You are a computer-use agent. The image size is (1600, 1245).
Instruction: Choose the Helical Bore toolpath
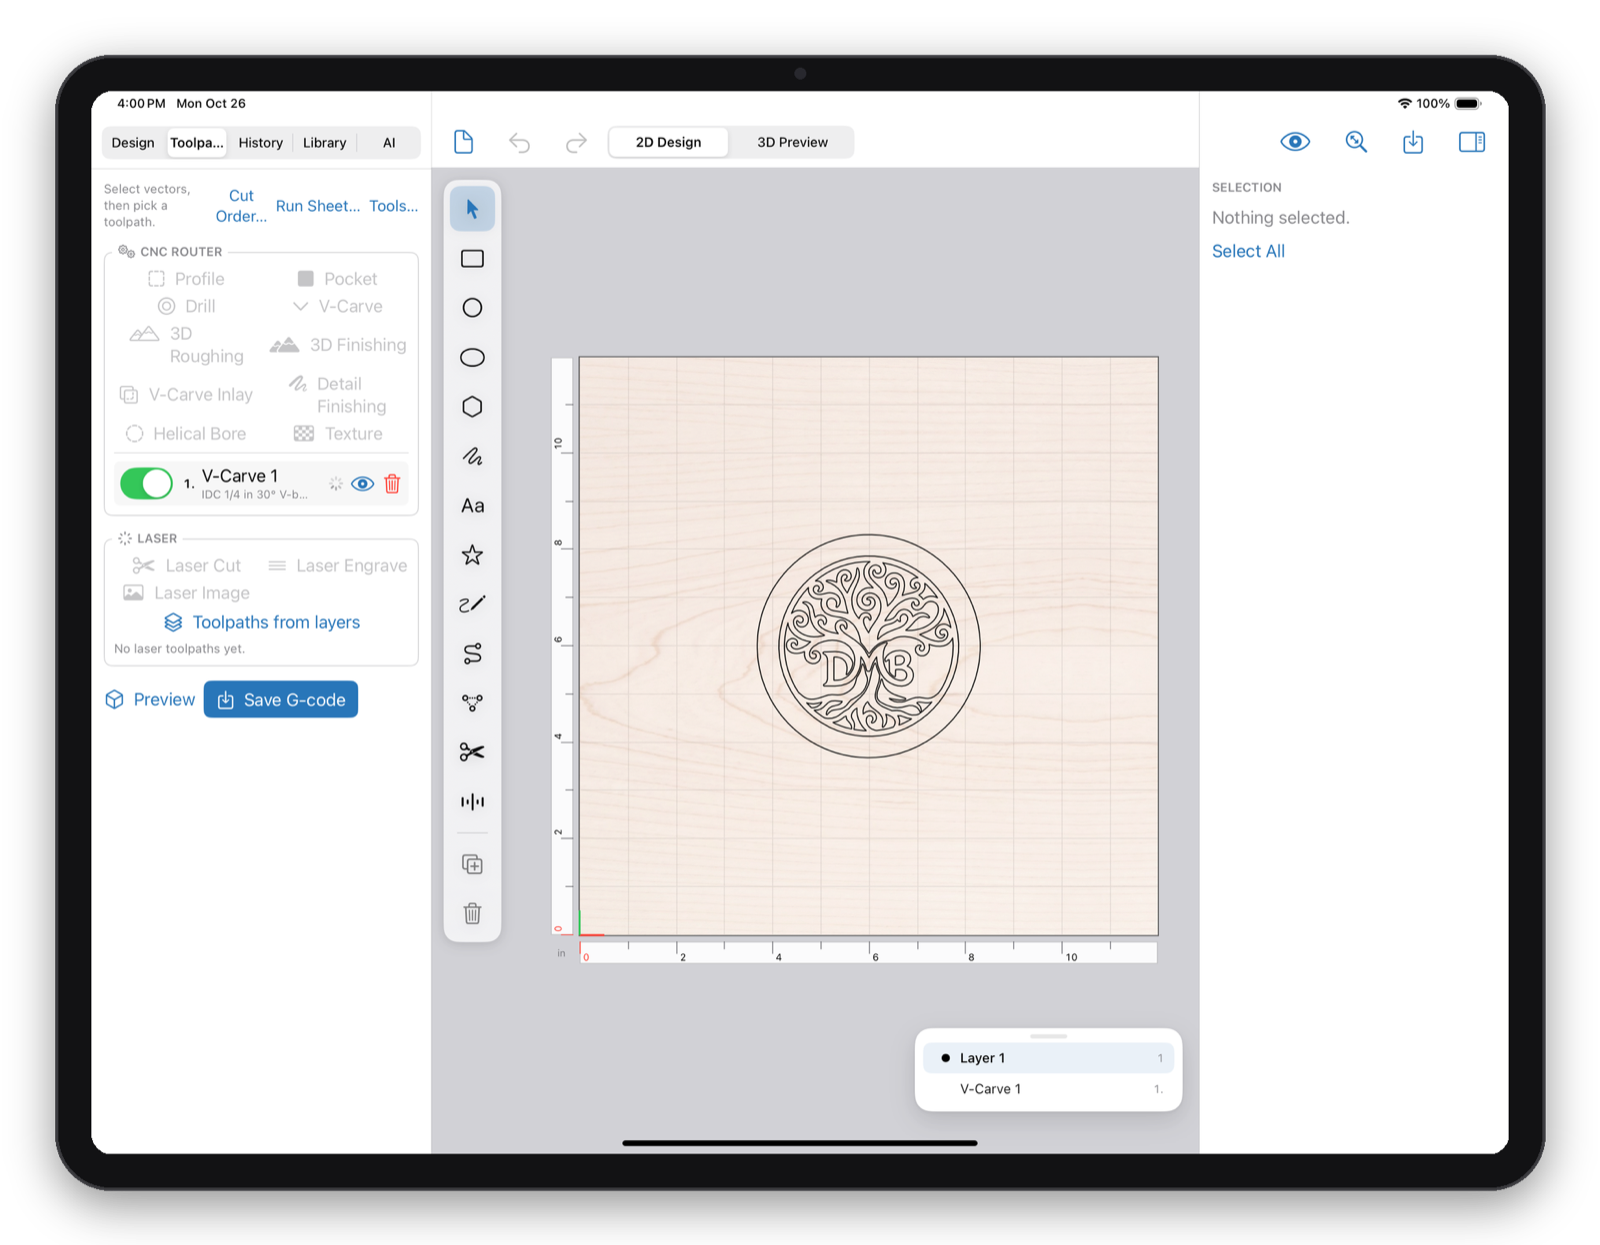pyautogui.click(x=186, y=434)
